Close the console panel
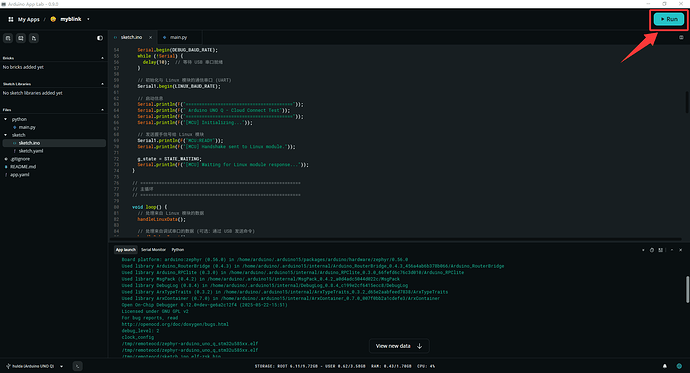Viewport: 690px width, 373px height. 680,250
